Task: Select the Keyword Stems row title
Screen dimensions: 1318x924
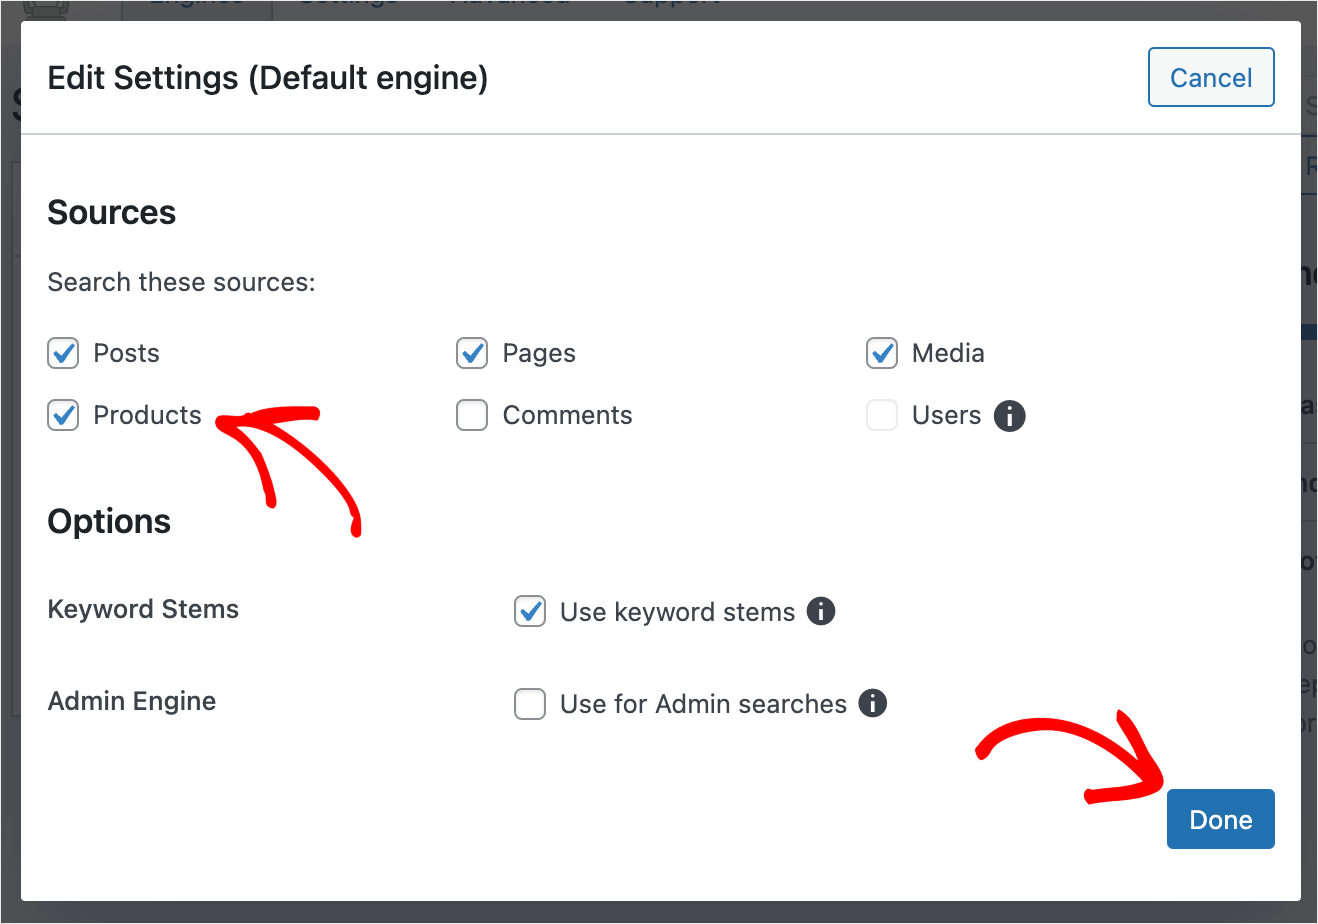Action: click(x=143, y=609)
